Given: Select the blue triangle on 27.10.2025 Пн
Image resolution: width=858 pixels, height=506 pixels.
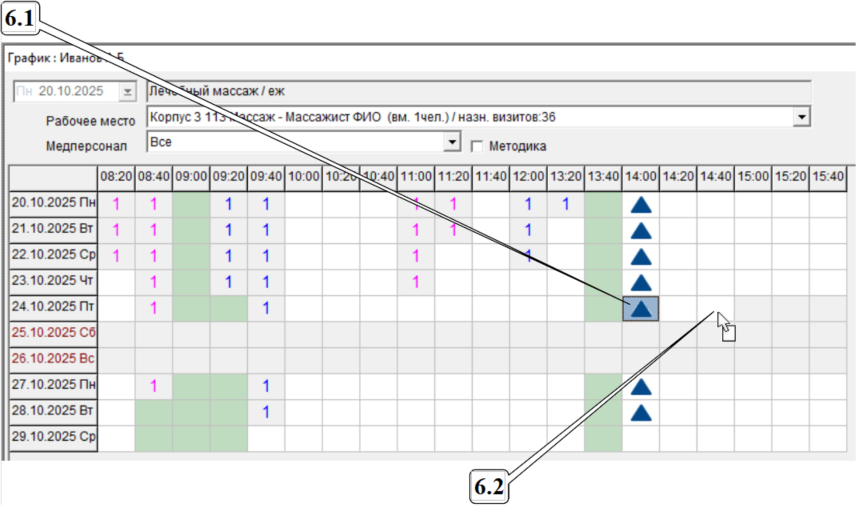Looking at the screenshot, I should coord(641,386).
